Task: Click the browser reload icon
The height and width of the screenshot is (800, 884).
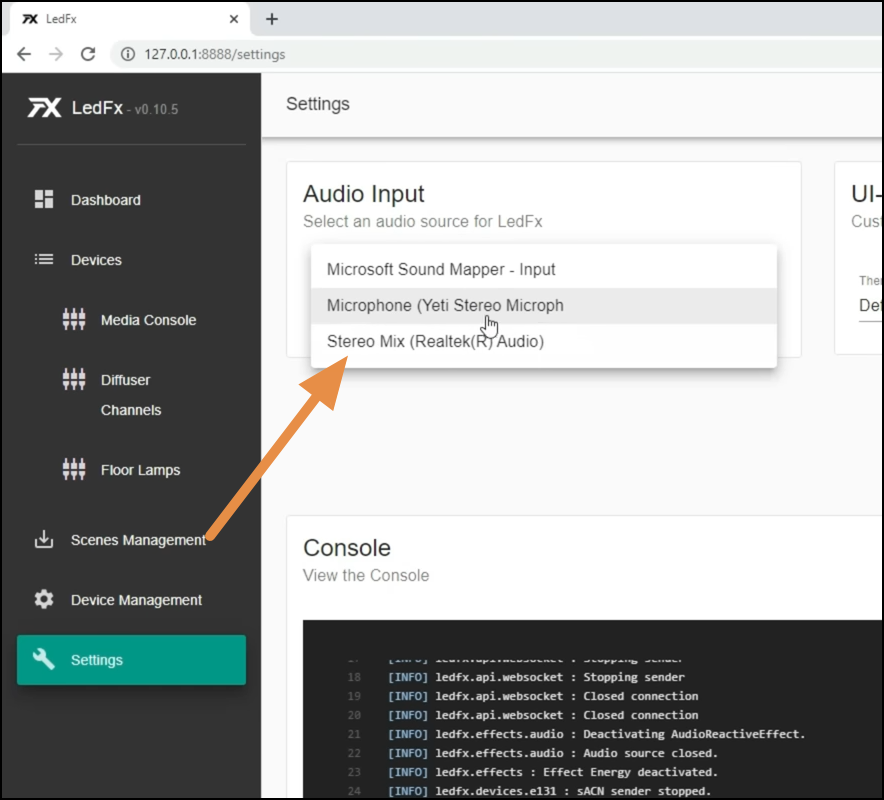Action: click(x=88, y=54)
